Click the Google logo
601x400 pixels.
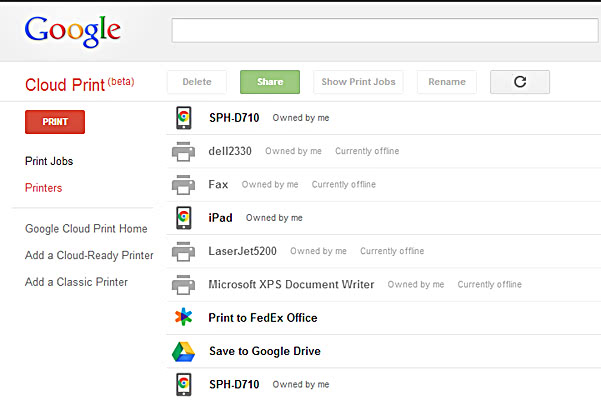(73, 31)
